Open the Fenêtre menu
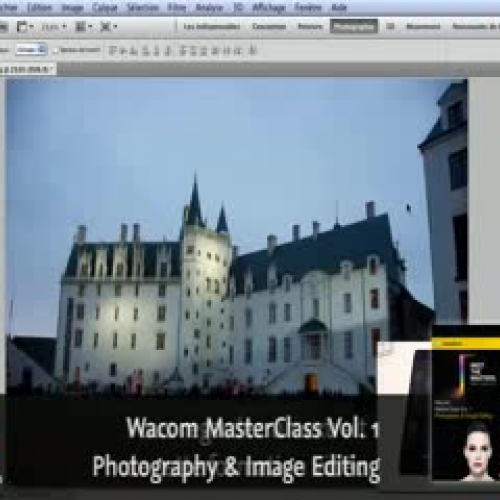 308,7
